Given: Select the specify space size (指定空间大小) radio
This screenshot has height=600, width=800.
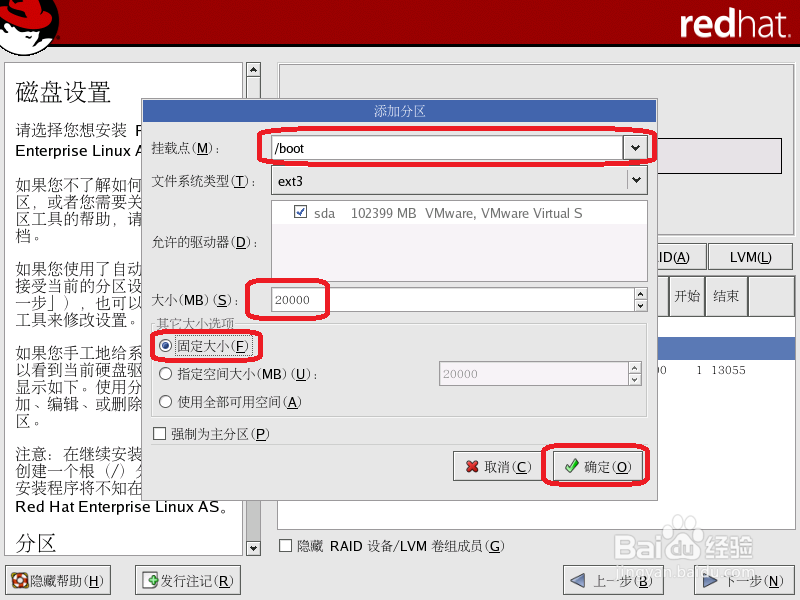Looking at the screenshot, I should [x=165, y=374].
